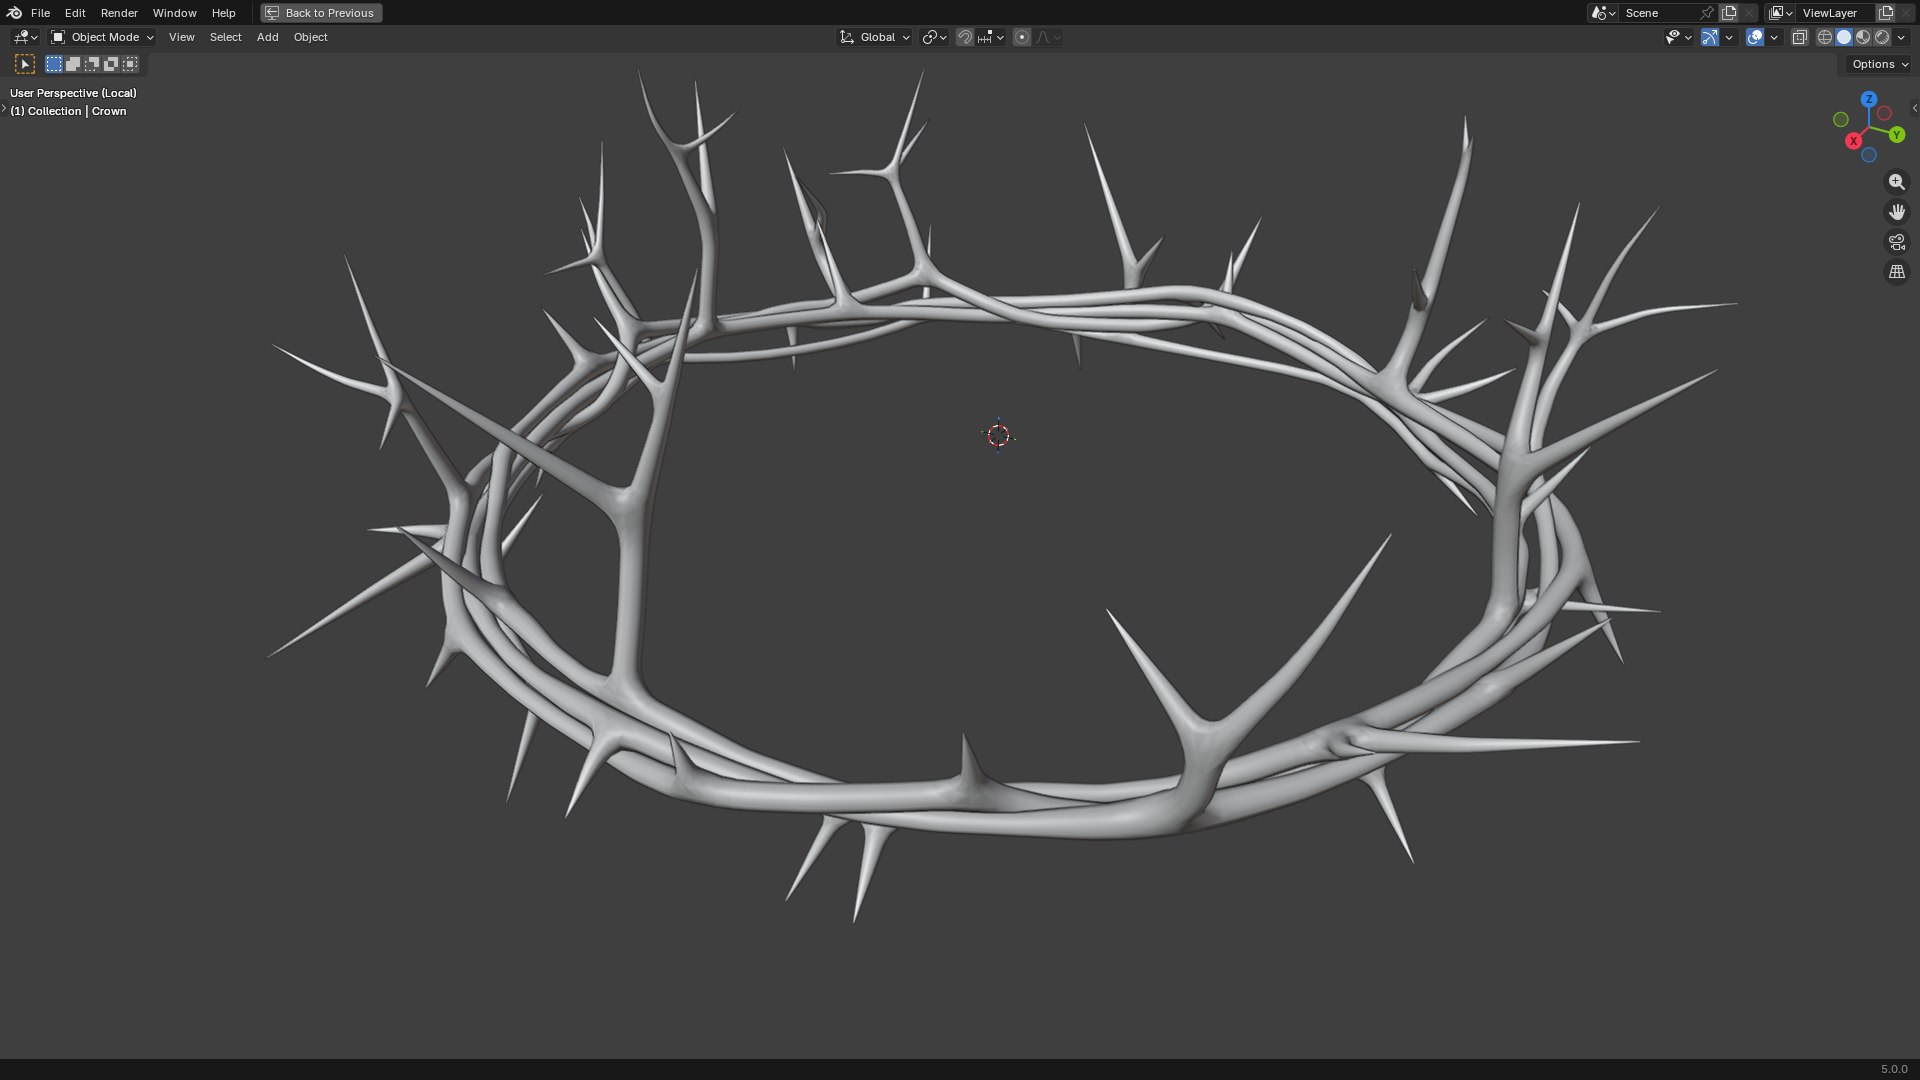Open the snapping options dropdown
Screen dimensions: 1920x1080
point(991,37)
